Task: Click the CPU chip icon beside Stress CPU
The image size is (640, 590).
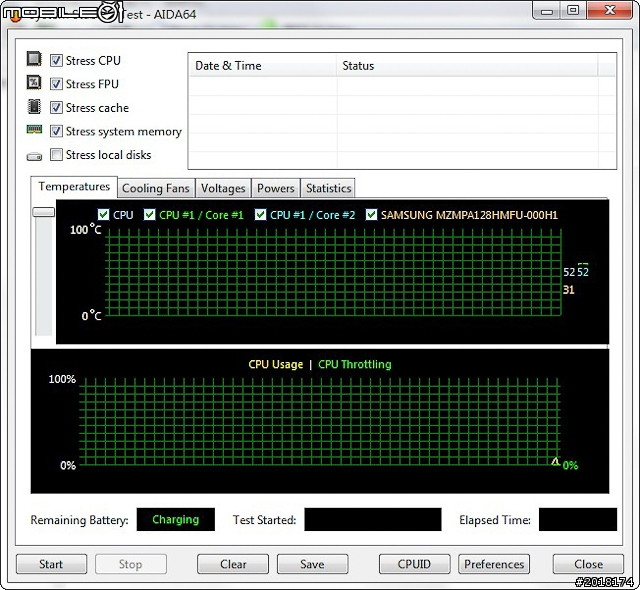Action: pos(34,60)
